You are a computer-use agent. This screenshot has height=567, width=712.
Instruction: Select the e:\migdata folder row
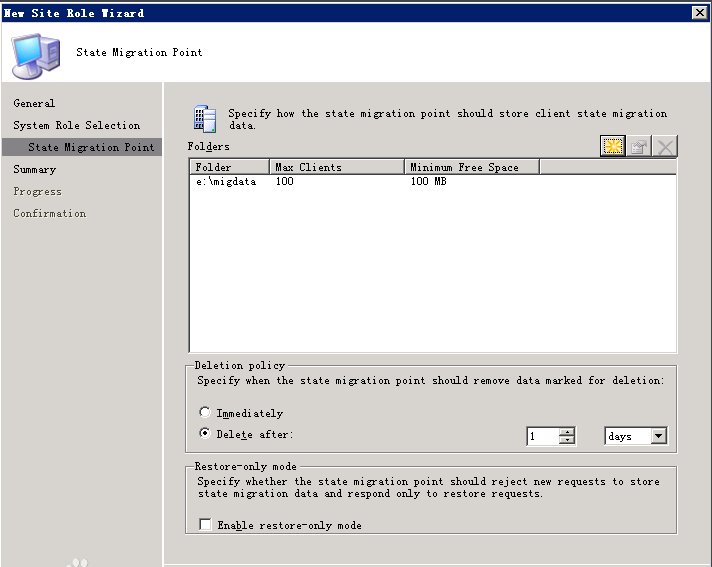click(226, 182)
